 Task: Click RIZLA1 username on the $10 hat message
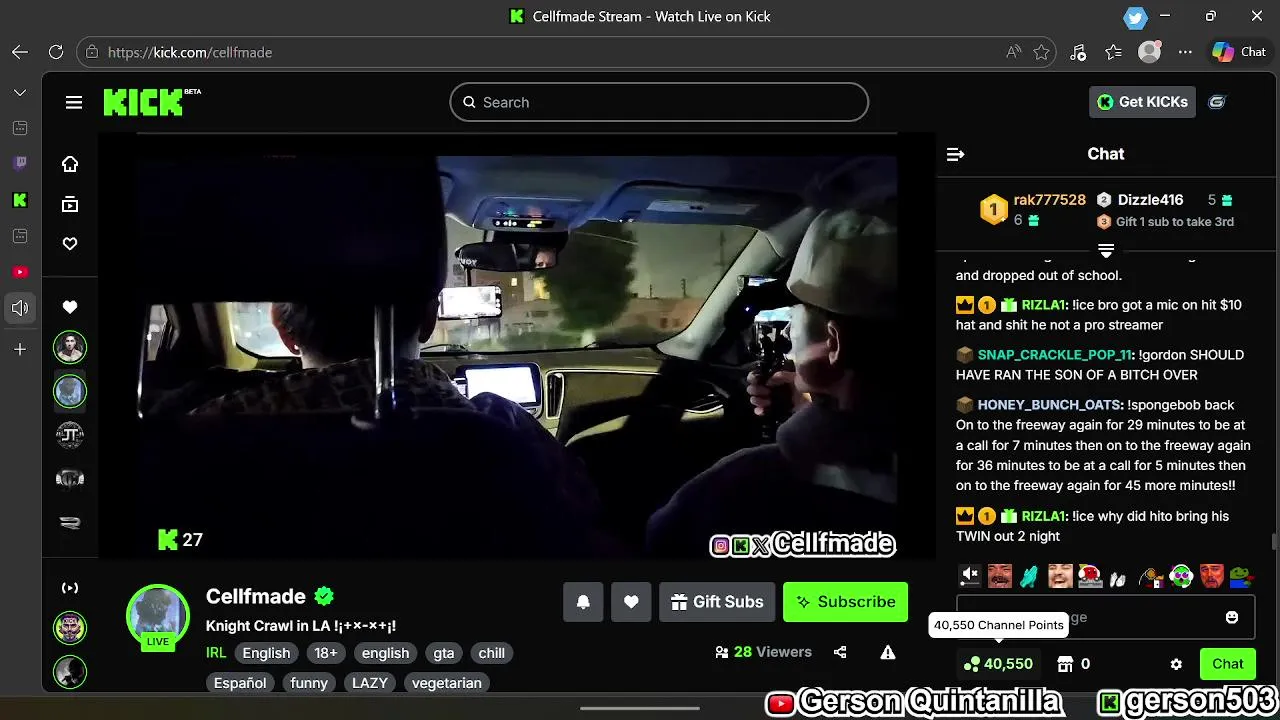[1044, 305]
